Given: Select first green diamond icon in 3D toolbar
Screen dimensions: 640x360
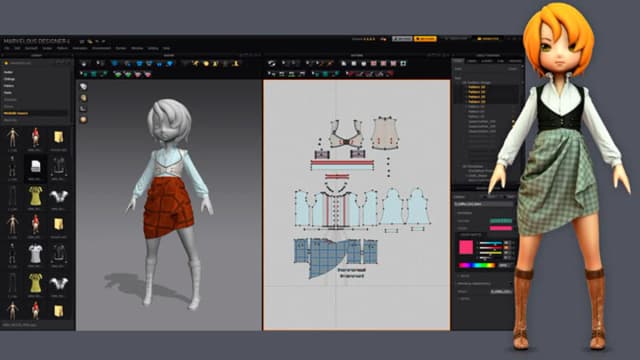Looking at the screenshot, I should coord(118,74).
